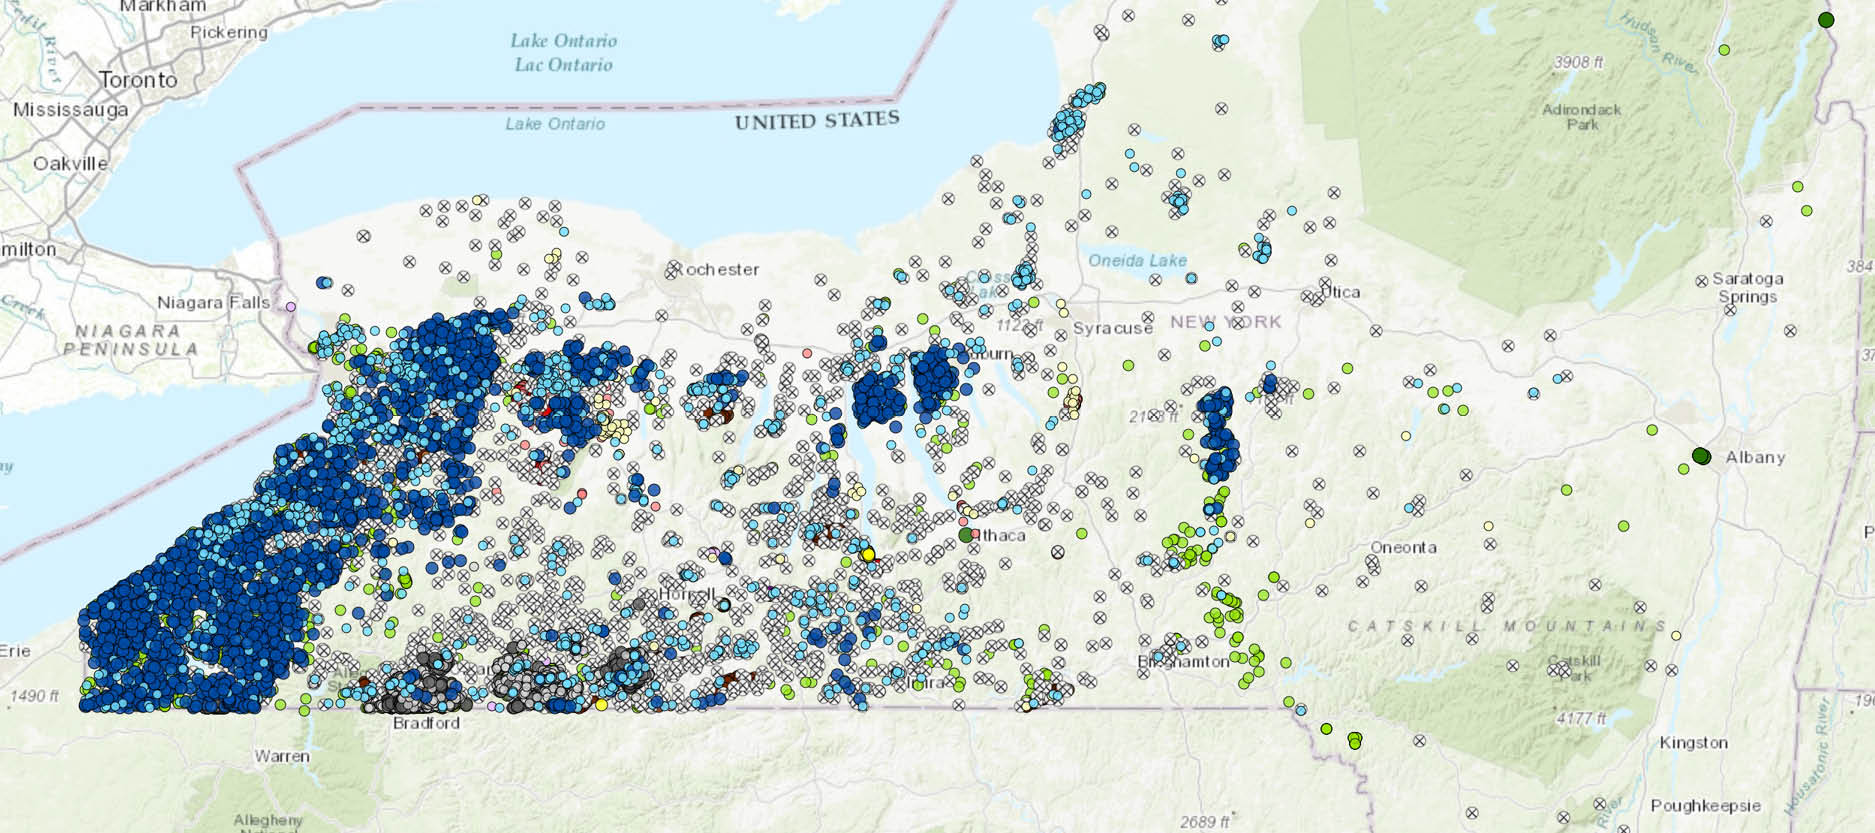The image size is (1875, 833).
Task: Select the Poughkeepsie city label
Action: point(1705,806)
